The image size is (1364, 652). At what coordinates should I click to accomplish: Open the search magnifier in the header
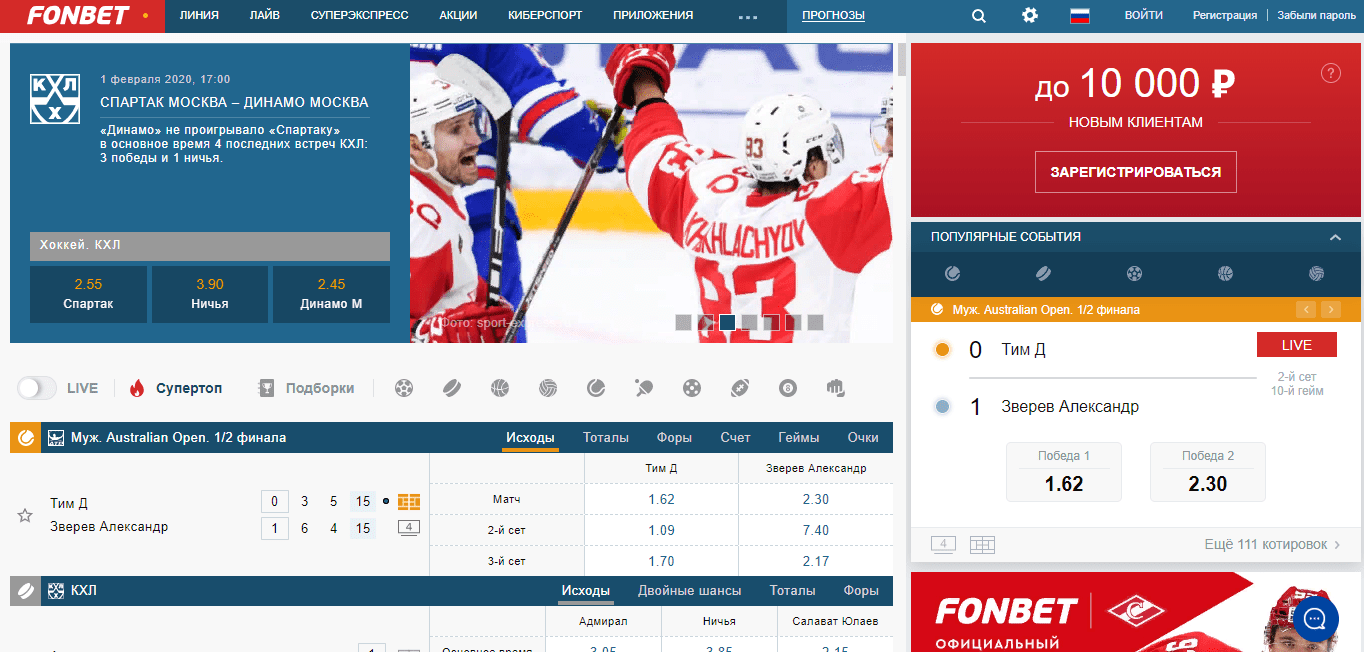tap(978, 16)
